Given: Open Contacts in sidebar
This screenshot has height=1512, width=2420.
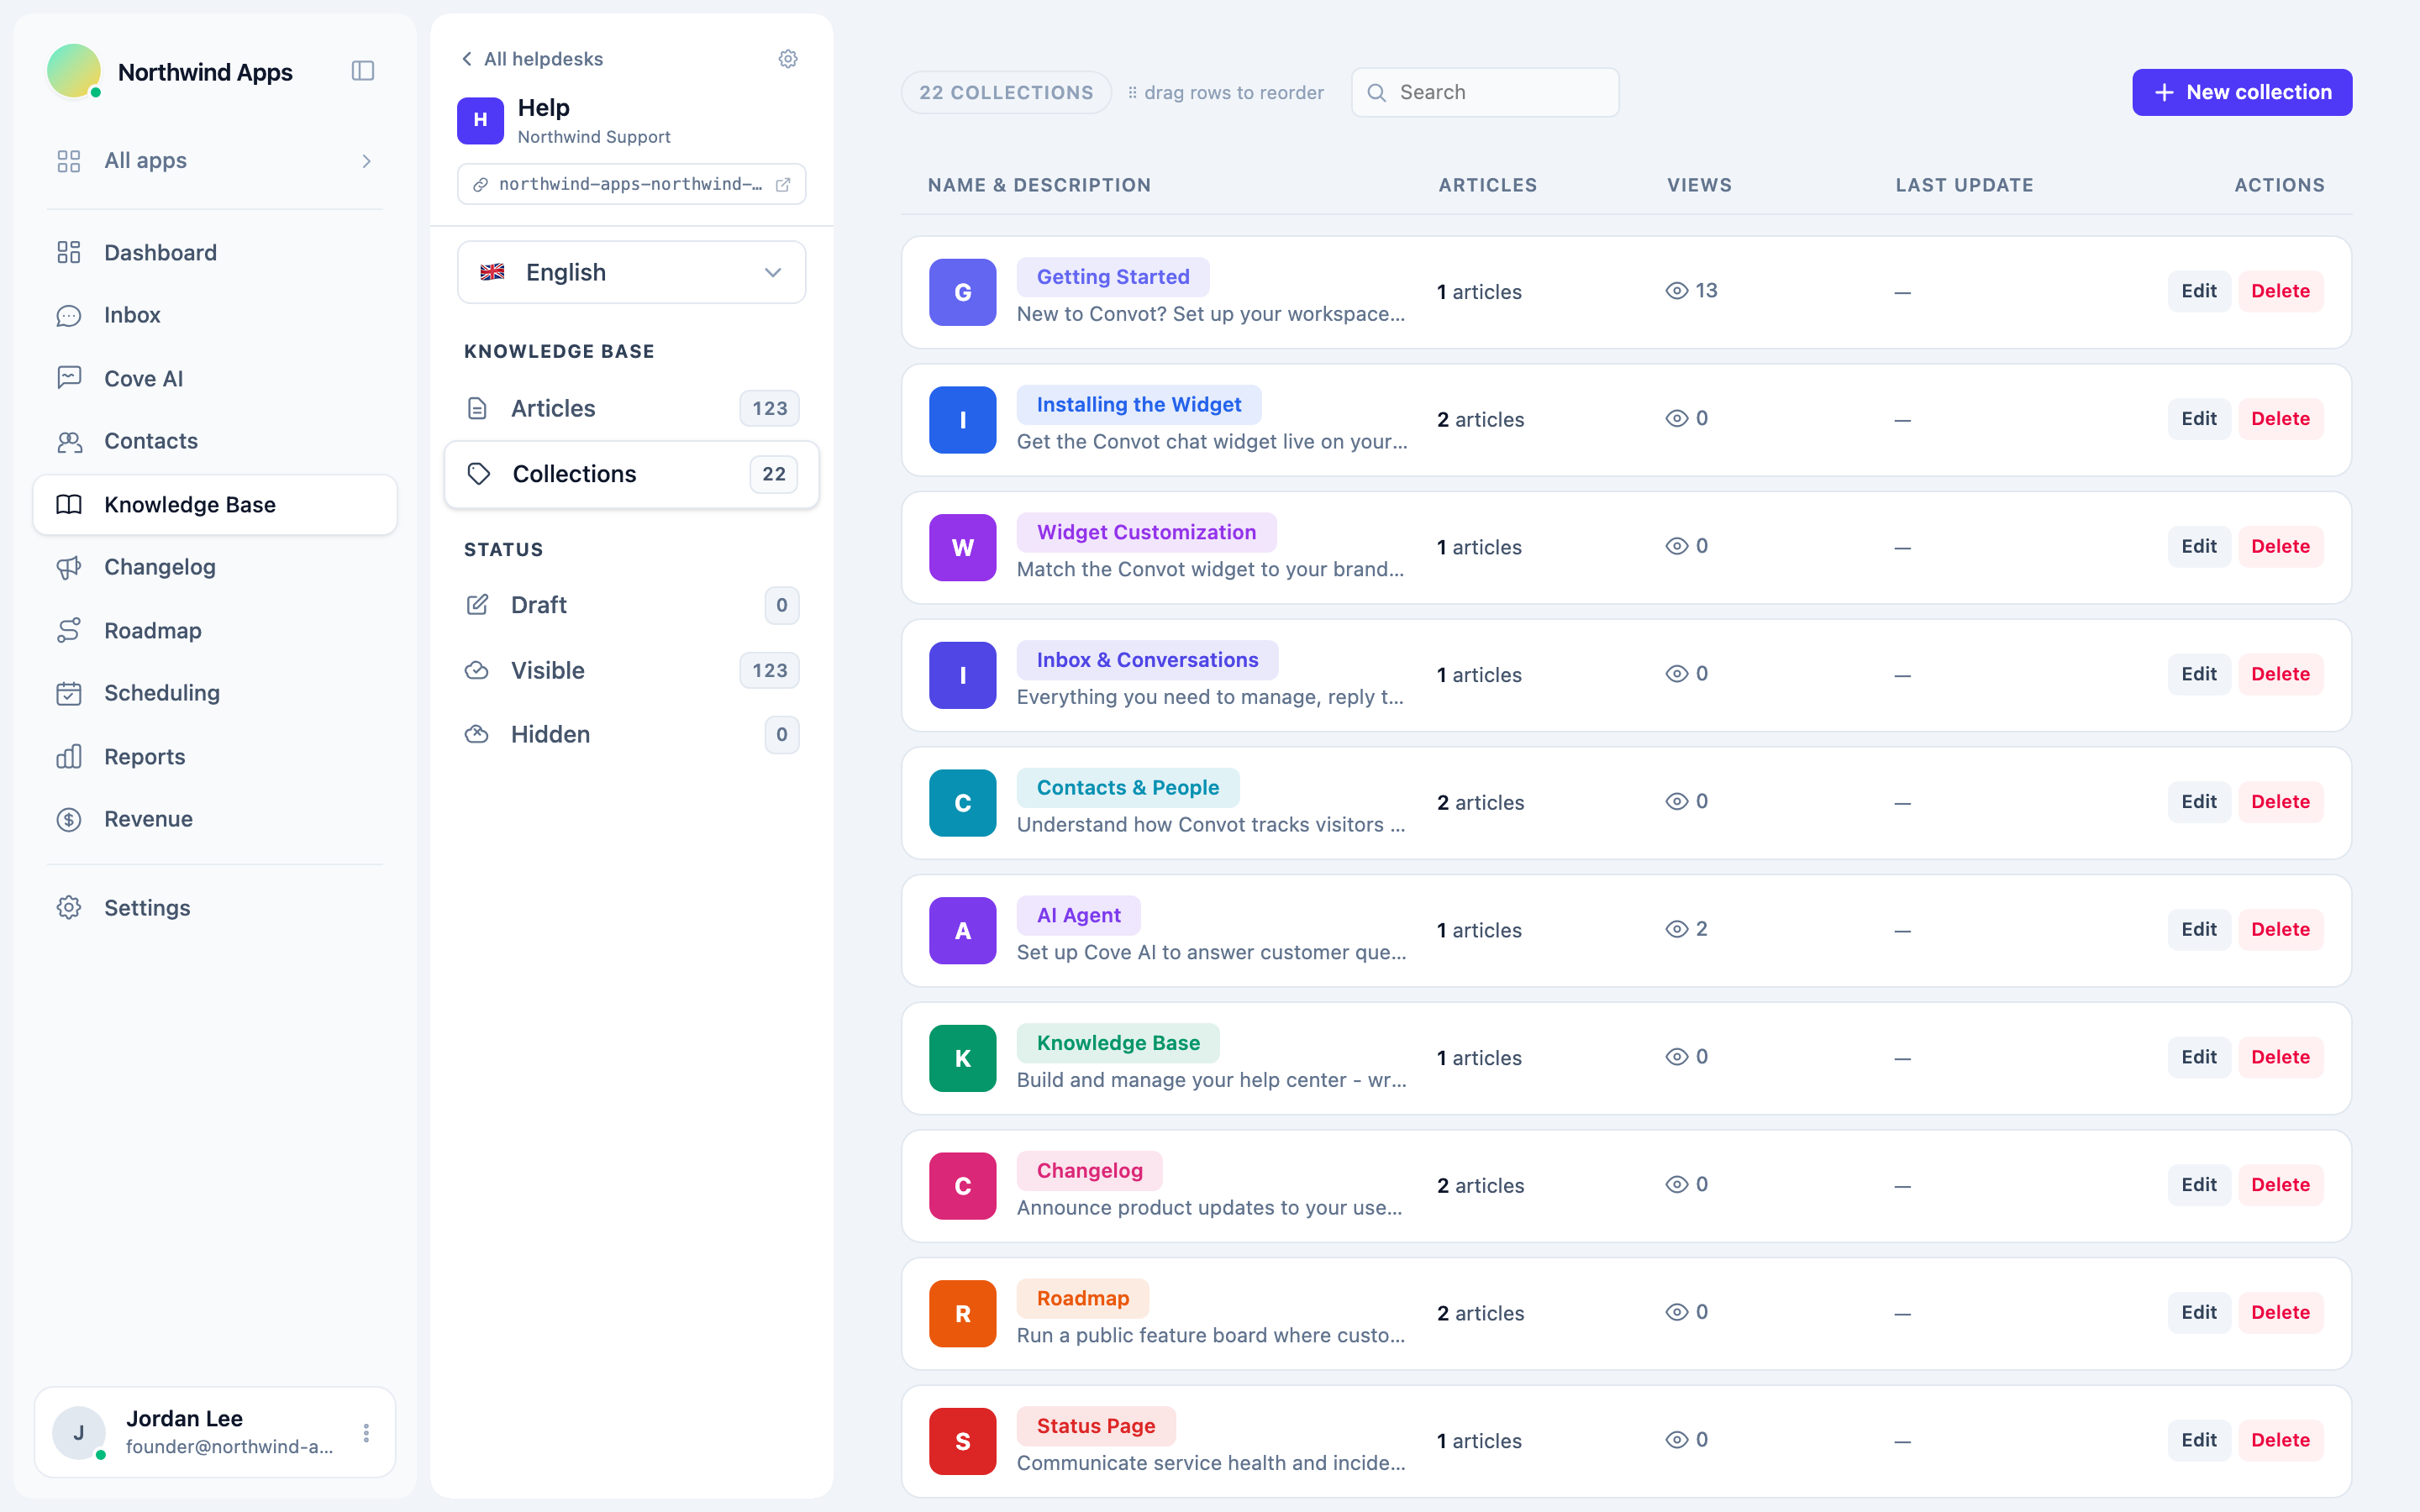Looking at the screenshot, I should [x=215, y=441].
